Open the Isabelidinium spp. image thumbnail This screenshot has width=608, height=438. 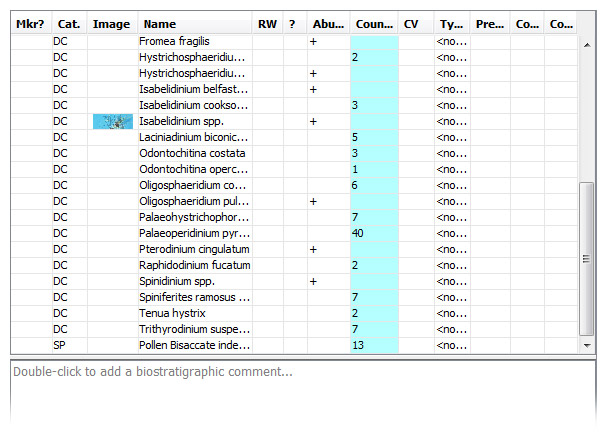113,121
